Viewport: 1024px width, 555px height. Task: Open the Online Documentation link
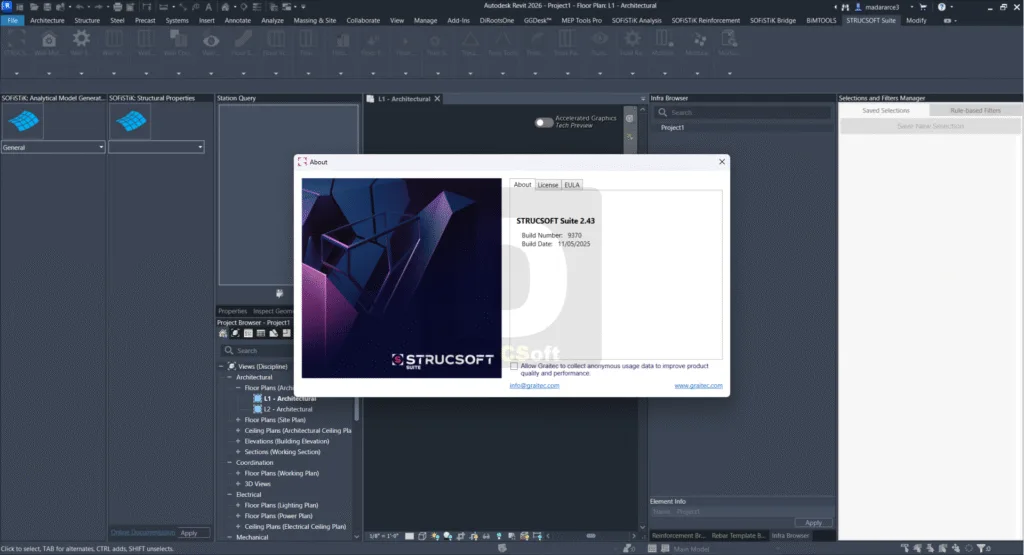pyautogui.click(x=142, y=532)
